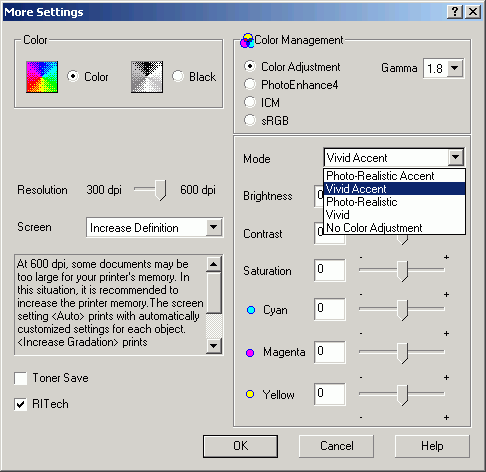486x472 pixels.
Task: Open Help with the Help button
Action: (432, 446)
